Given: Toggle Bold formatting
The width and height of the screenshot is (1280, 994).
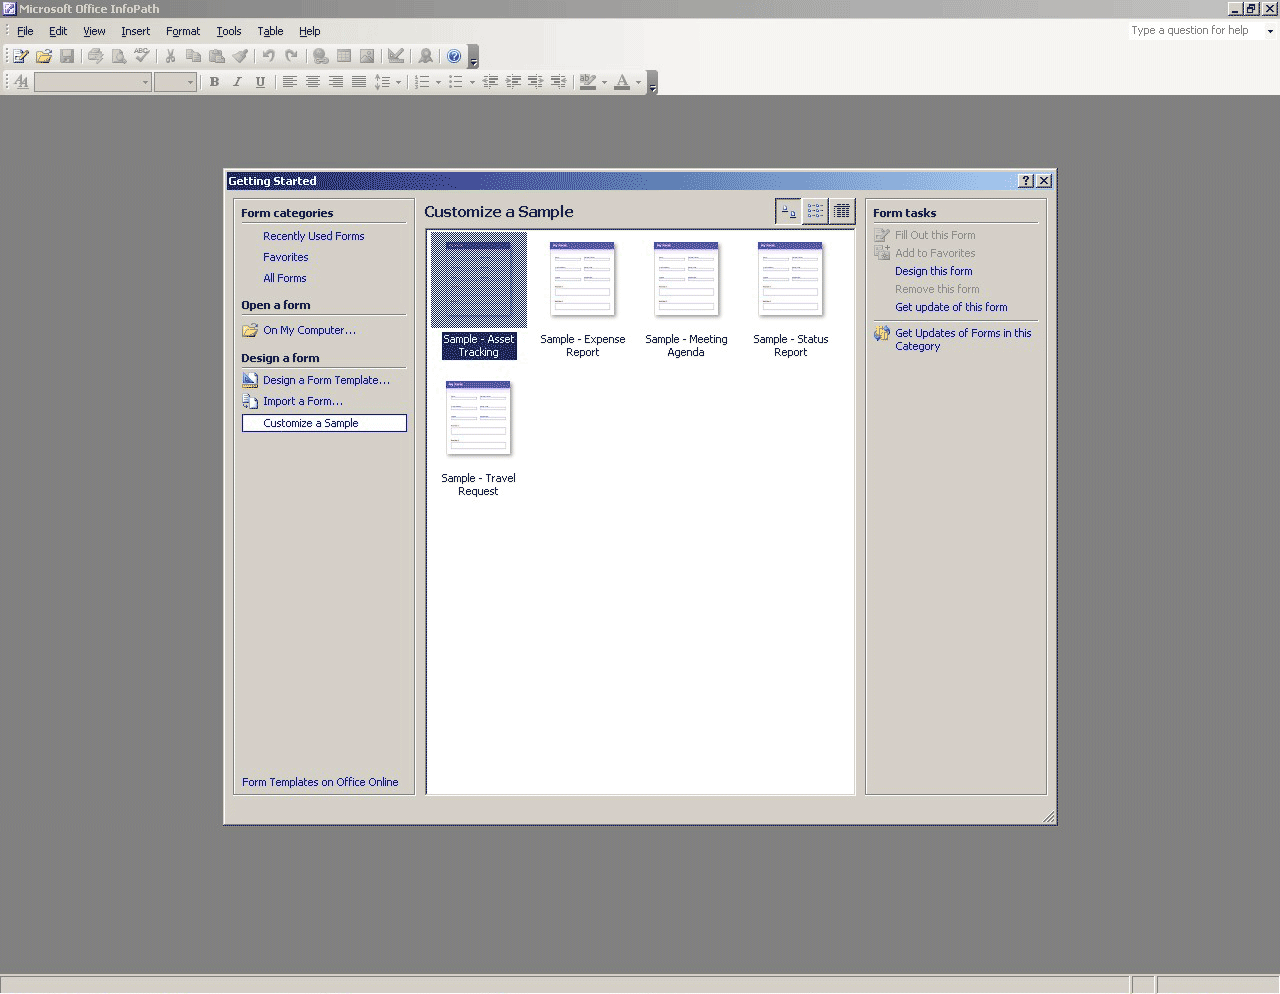Looking at the screenshot, I should tap(214, 82).
